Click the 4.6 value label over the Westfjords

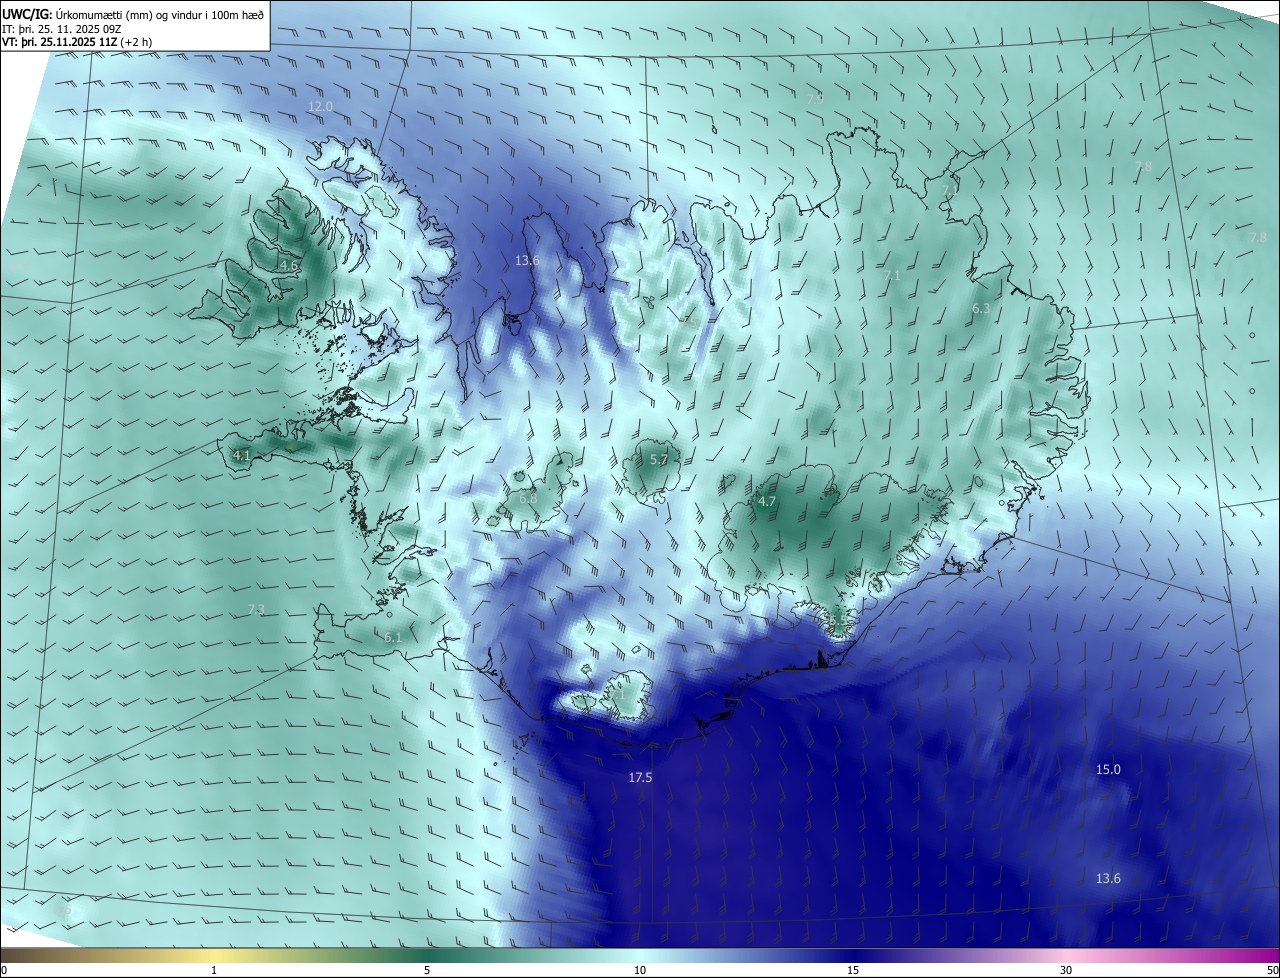coord(288,265)
